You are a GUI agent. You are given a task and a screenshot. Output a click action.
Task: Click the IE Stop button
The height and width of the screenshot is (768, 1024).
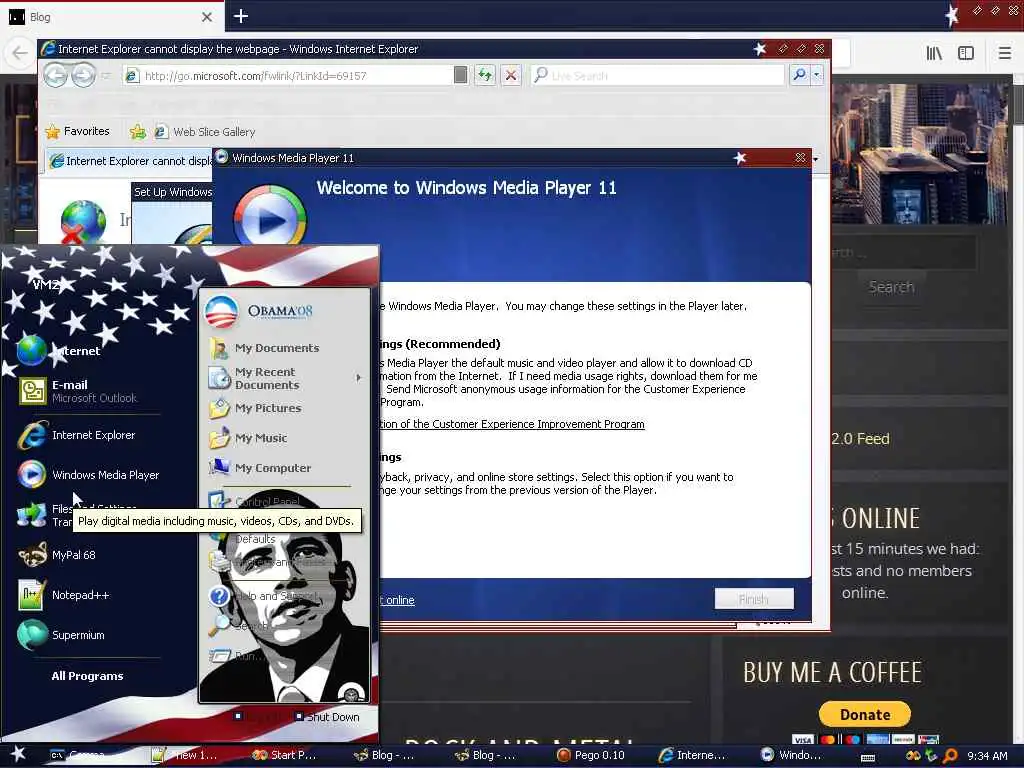511,76
